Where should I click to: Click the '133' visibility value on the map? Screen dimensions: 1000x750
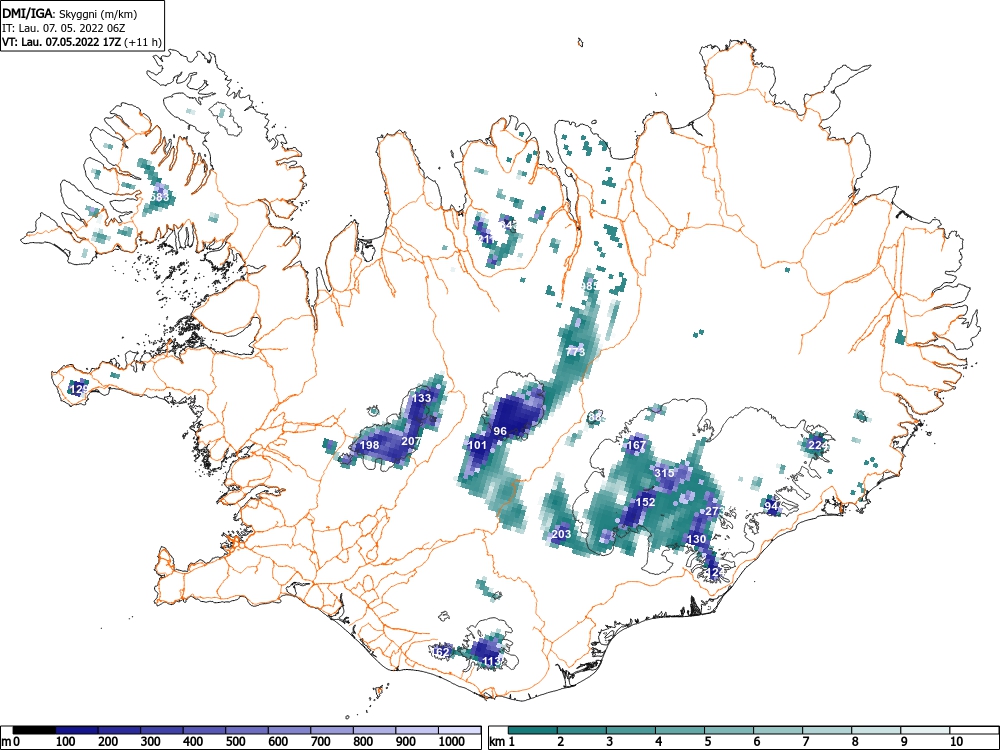pos(421,398)
